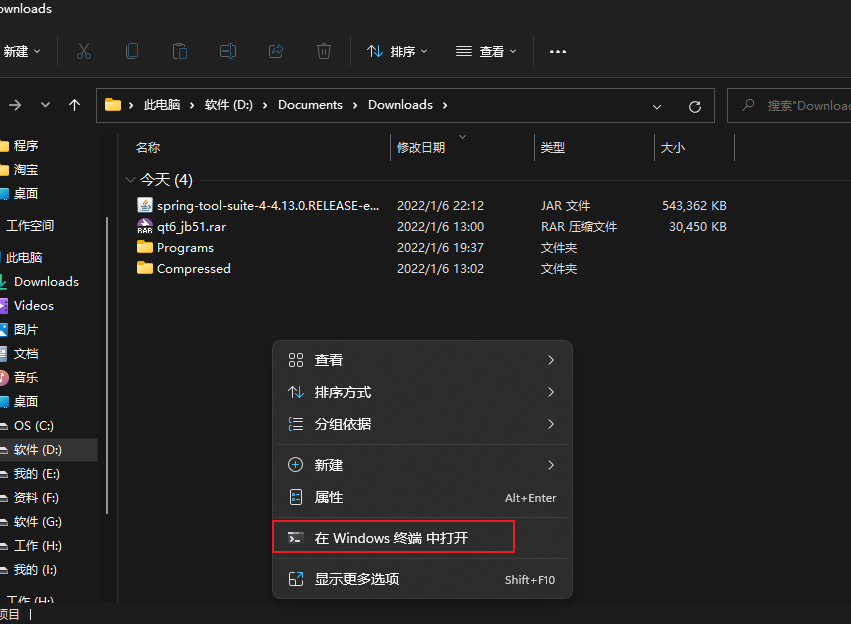Viewport: 851px width, 624px height.
Task: Open the 排序 sort dropdown
Action: [x=397, y=51]
